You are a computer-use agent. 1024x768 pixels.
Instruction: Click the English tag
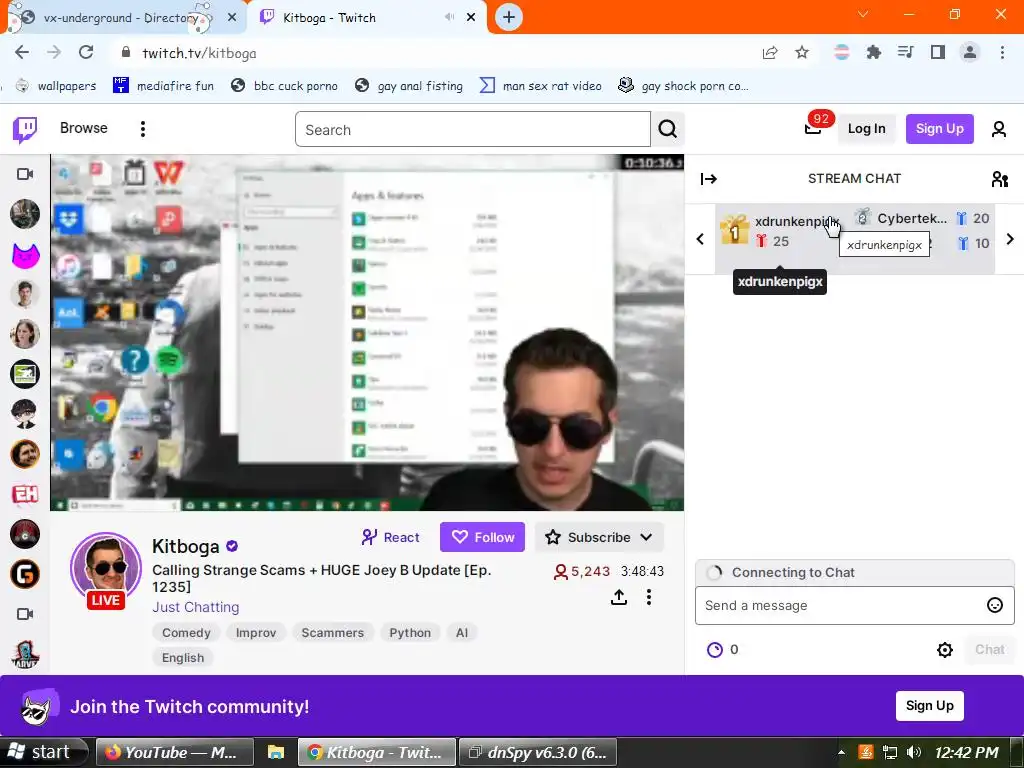point(183,658)
